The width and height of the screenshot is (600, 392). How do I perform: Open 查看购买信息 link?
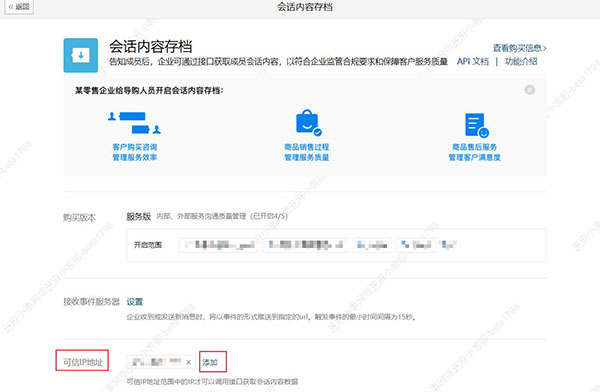519,48
